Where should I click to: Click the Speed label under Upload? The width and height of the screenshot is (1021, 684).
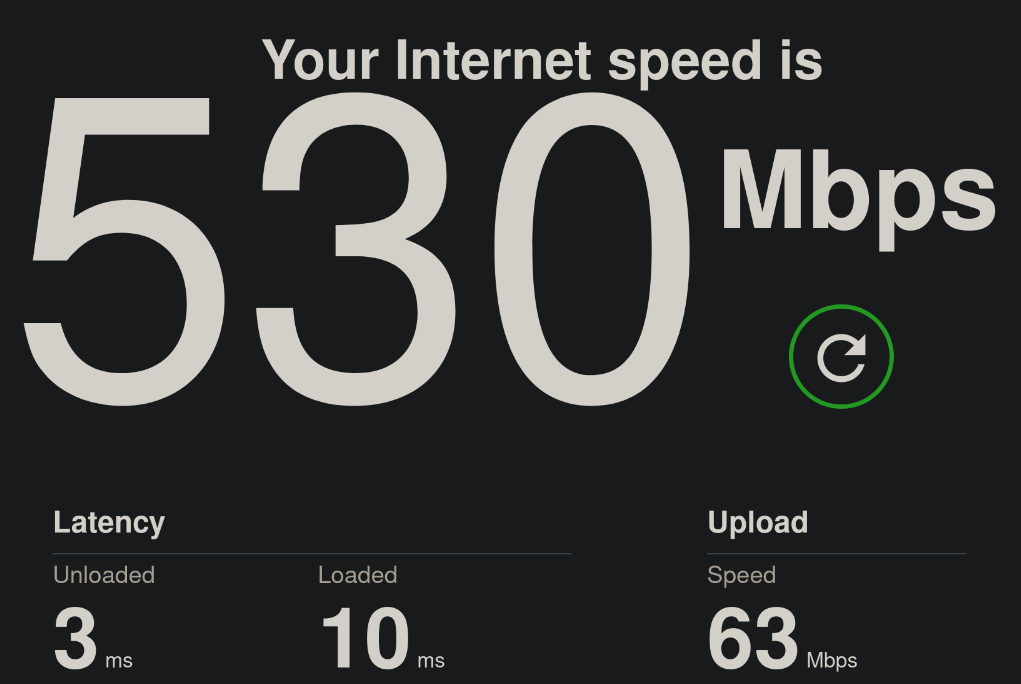(742, 575)
